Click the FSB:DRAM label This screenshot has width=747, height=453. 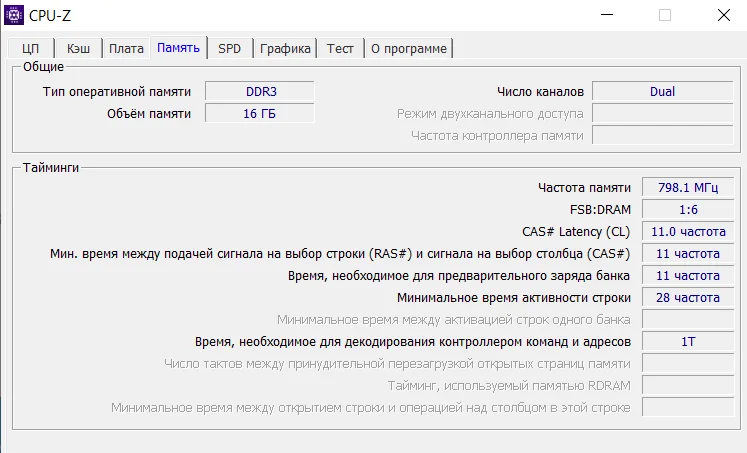coord(600,210)
